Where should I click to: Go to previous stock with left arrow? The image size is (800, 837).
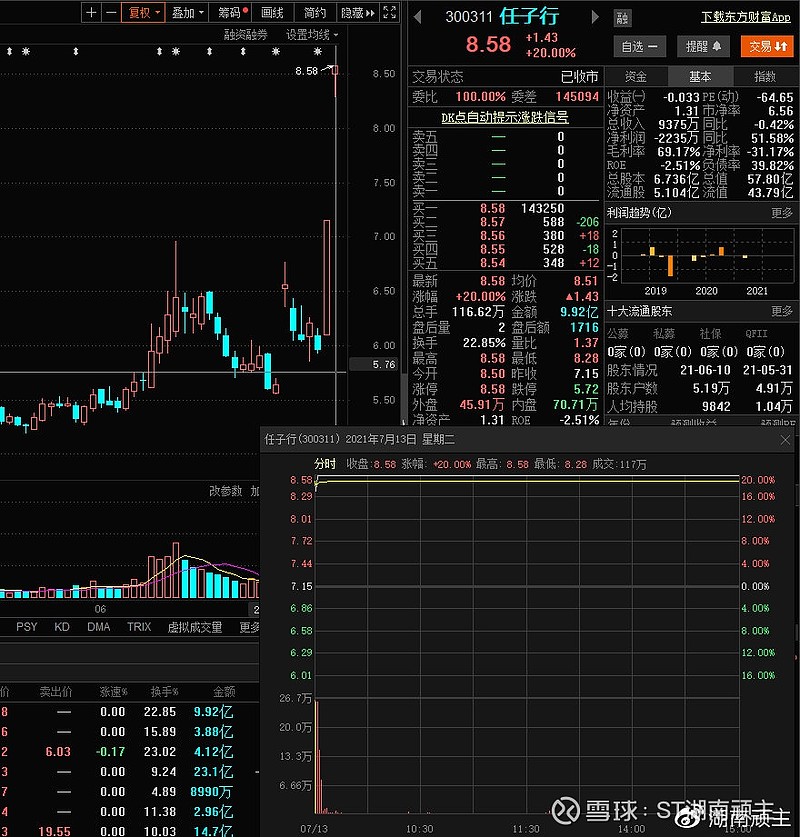(418, 18)
